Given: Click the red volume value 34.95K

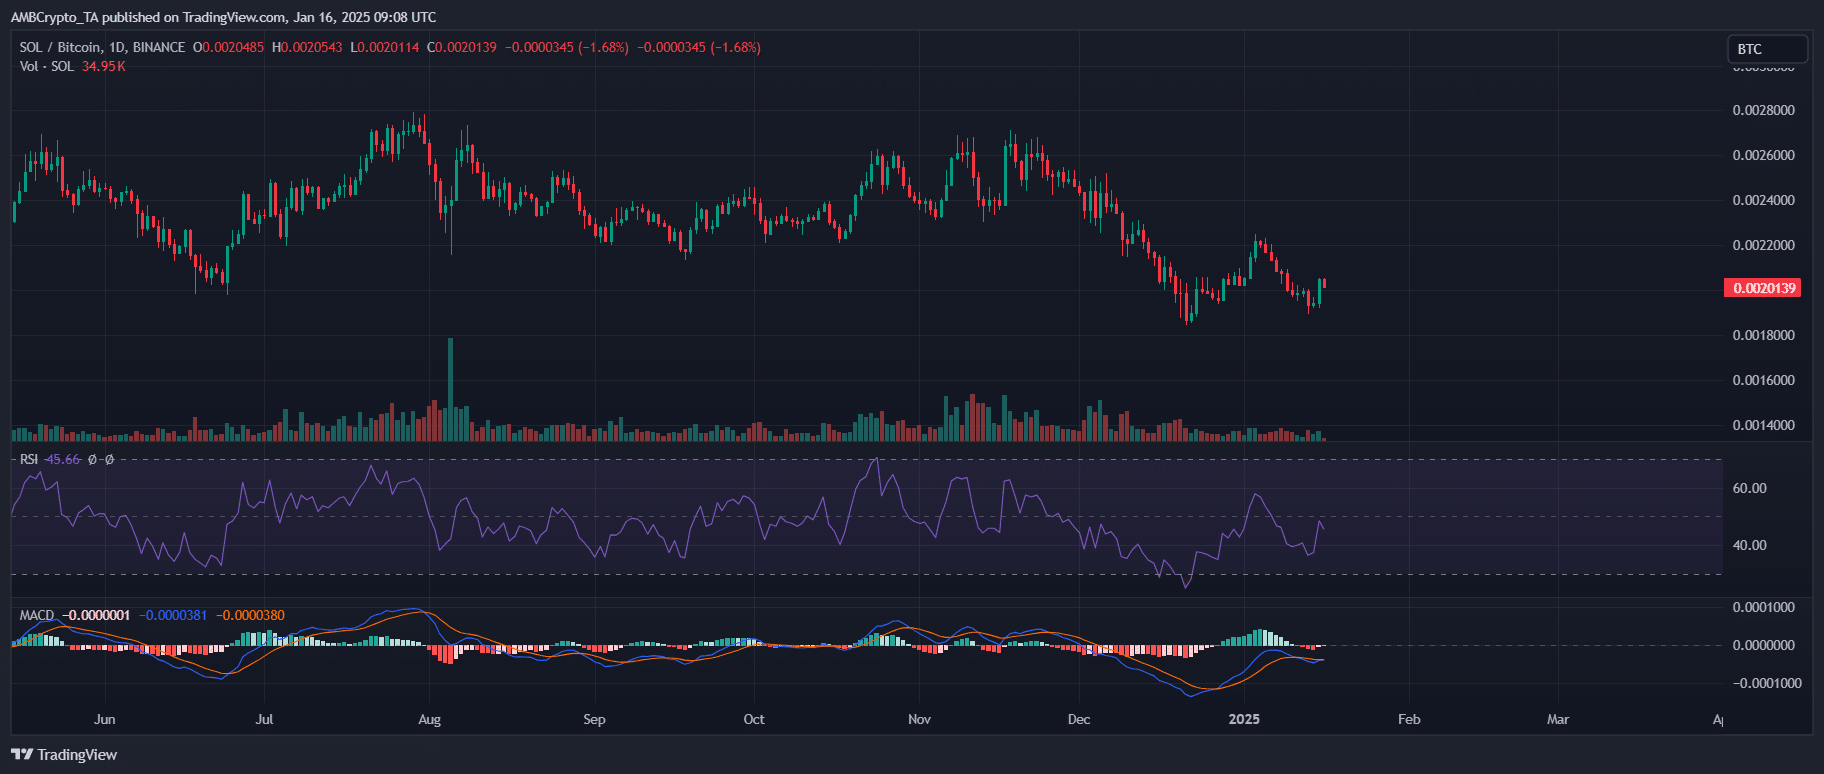Looking at the screenshot, I should coord(104,66).
